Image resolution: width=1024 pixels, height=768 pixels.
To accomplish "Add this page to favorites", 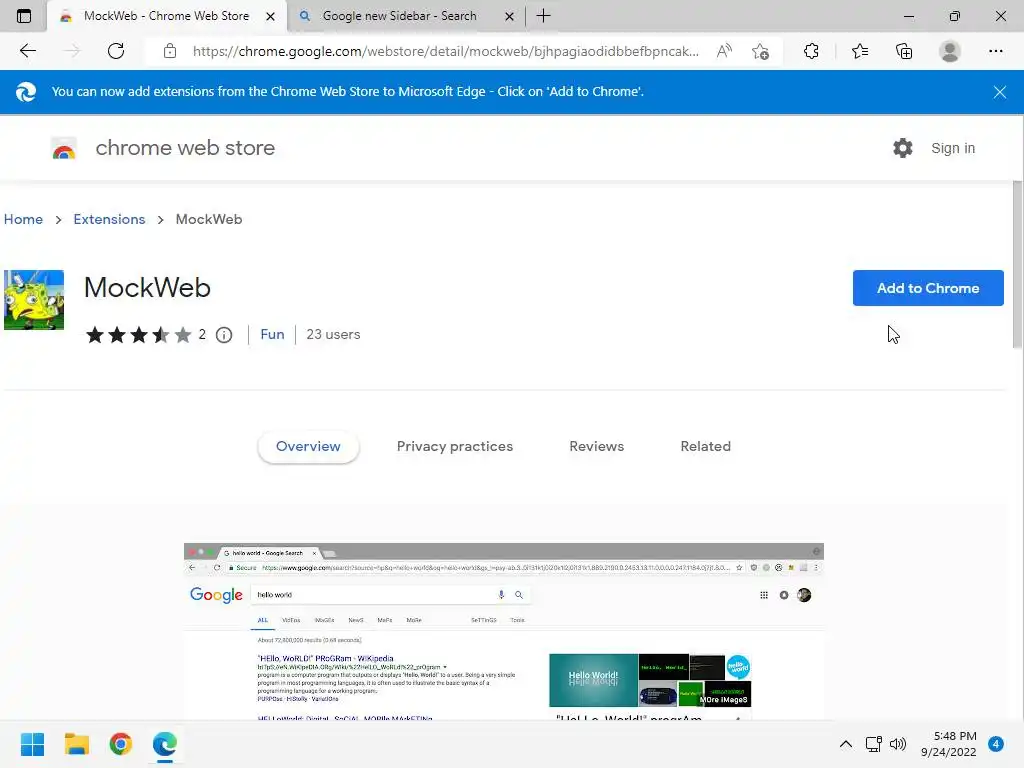I will coord(760,51).
